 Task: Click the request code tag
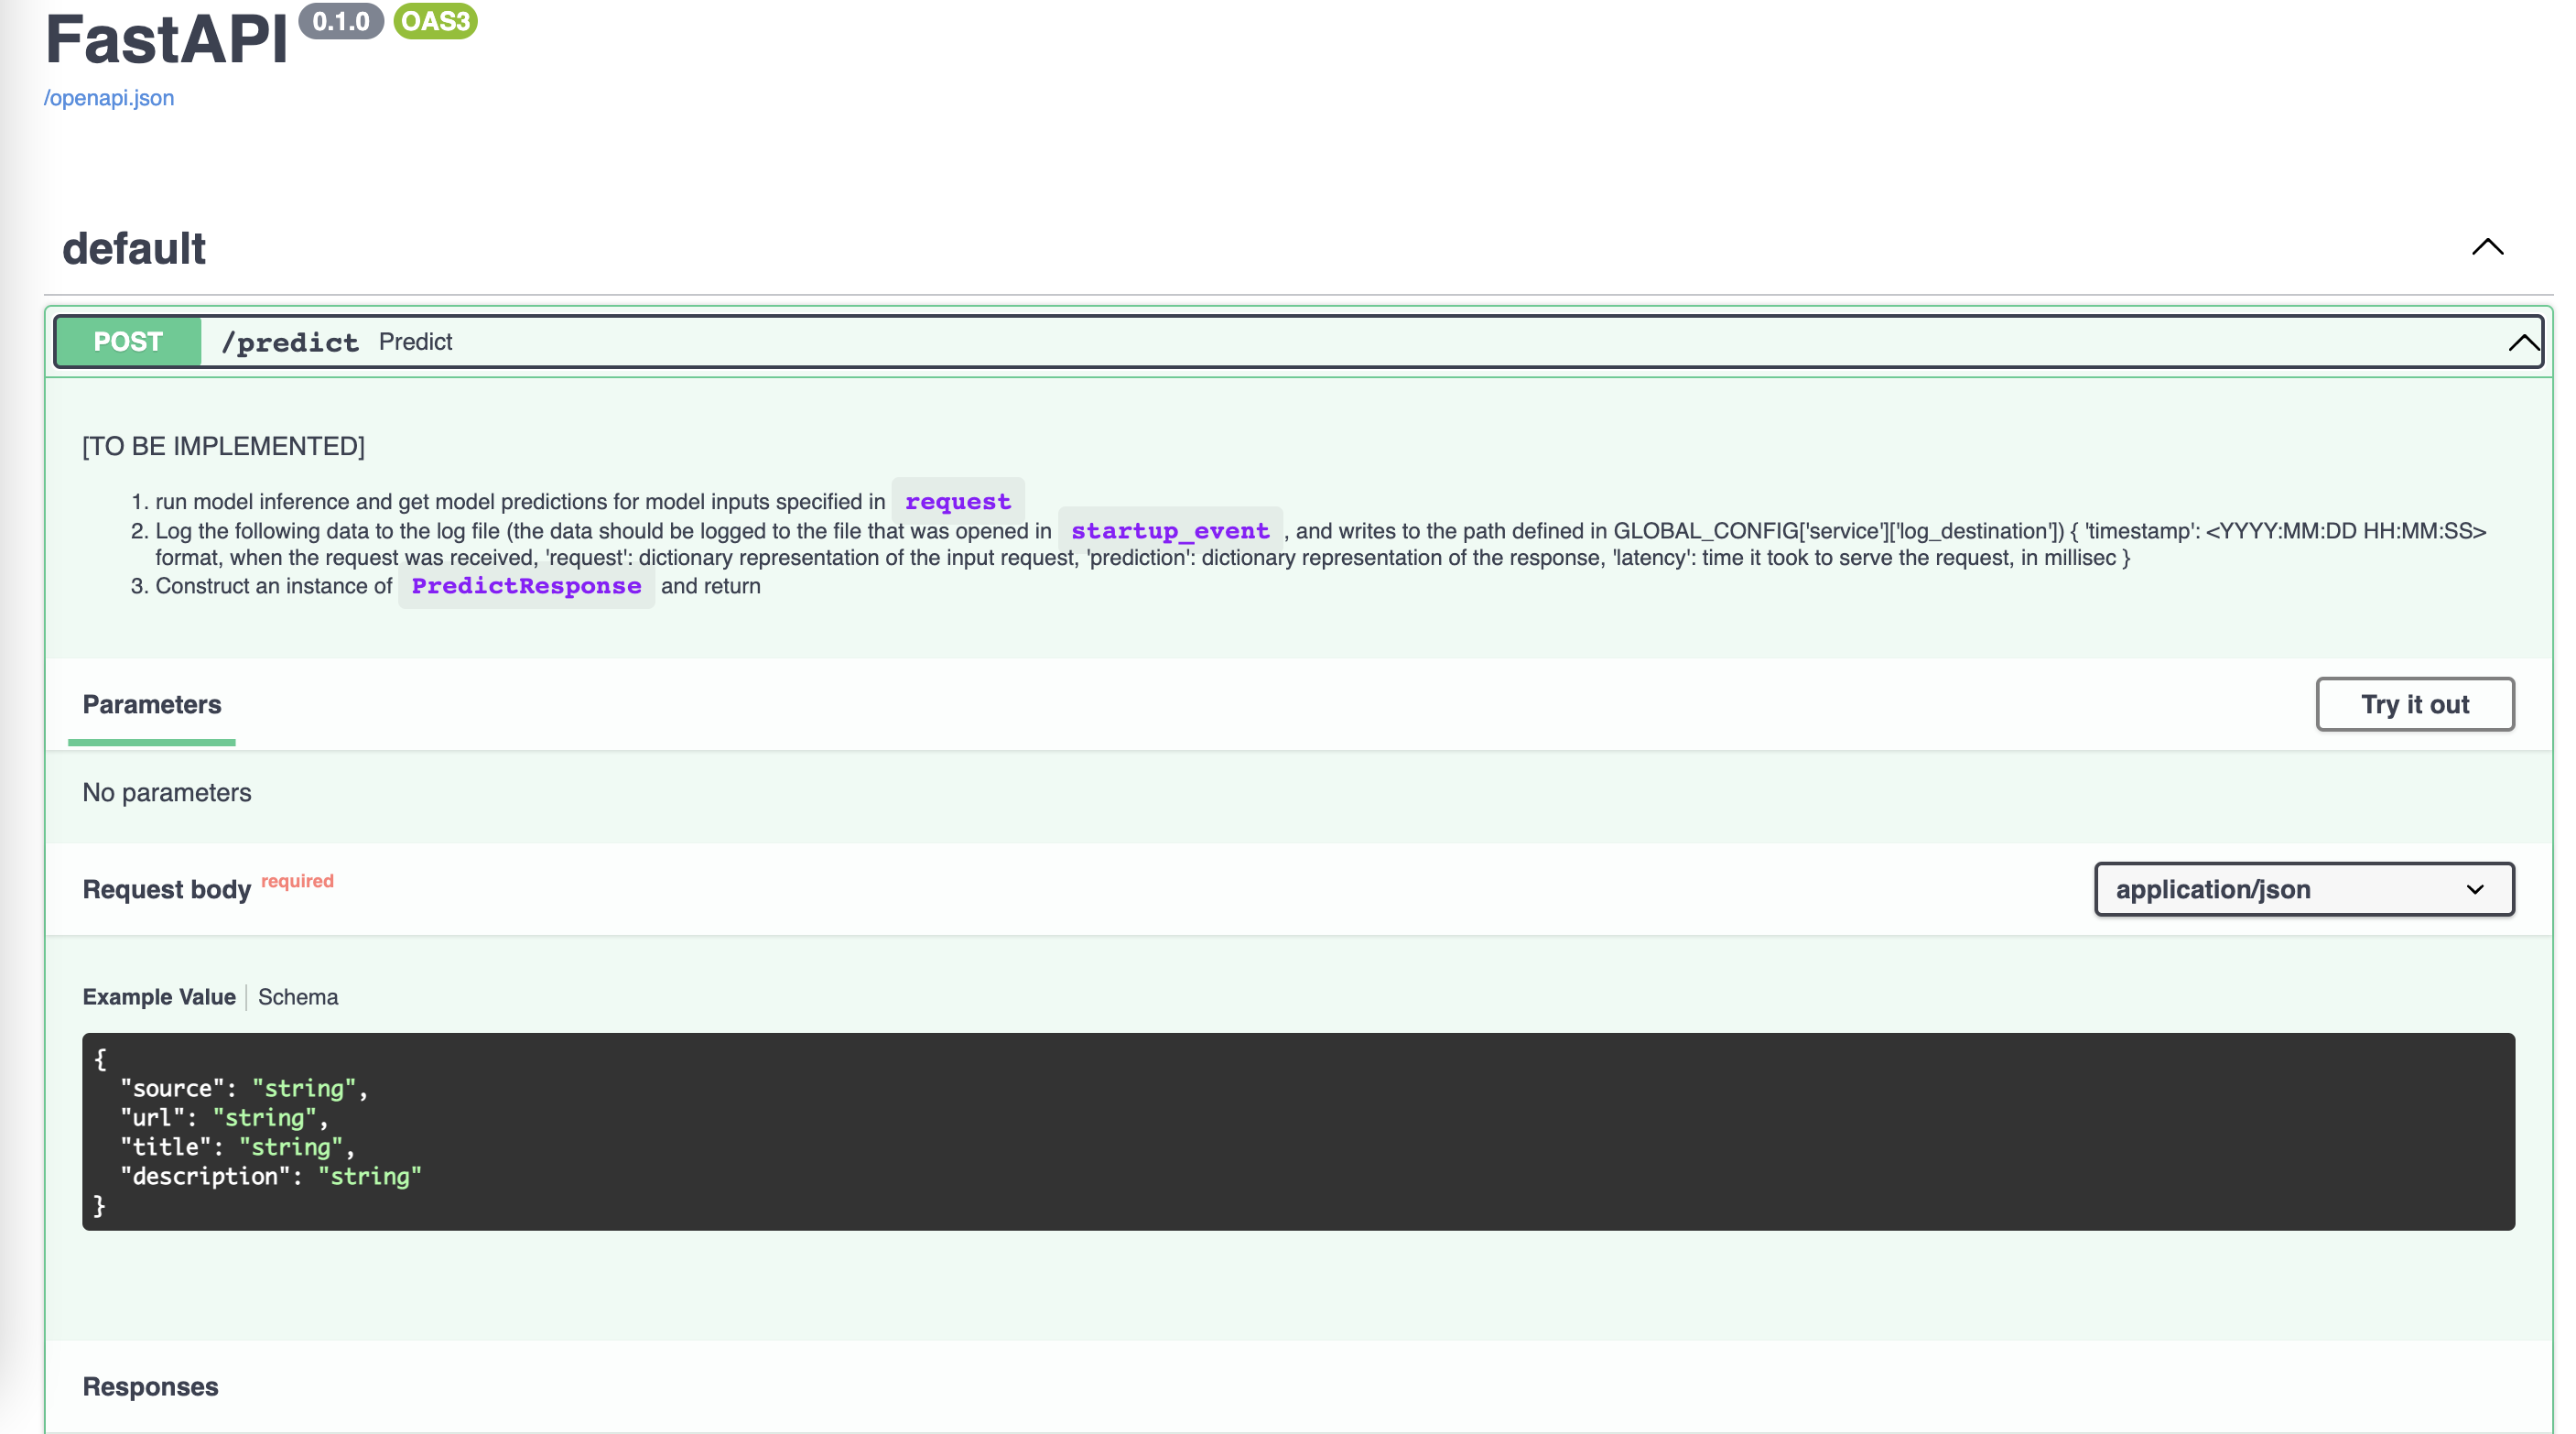(x=957, y=501)
